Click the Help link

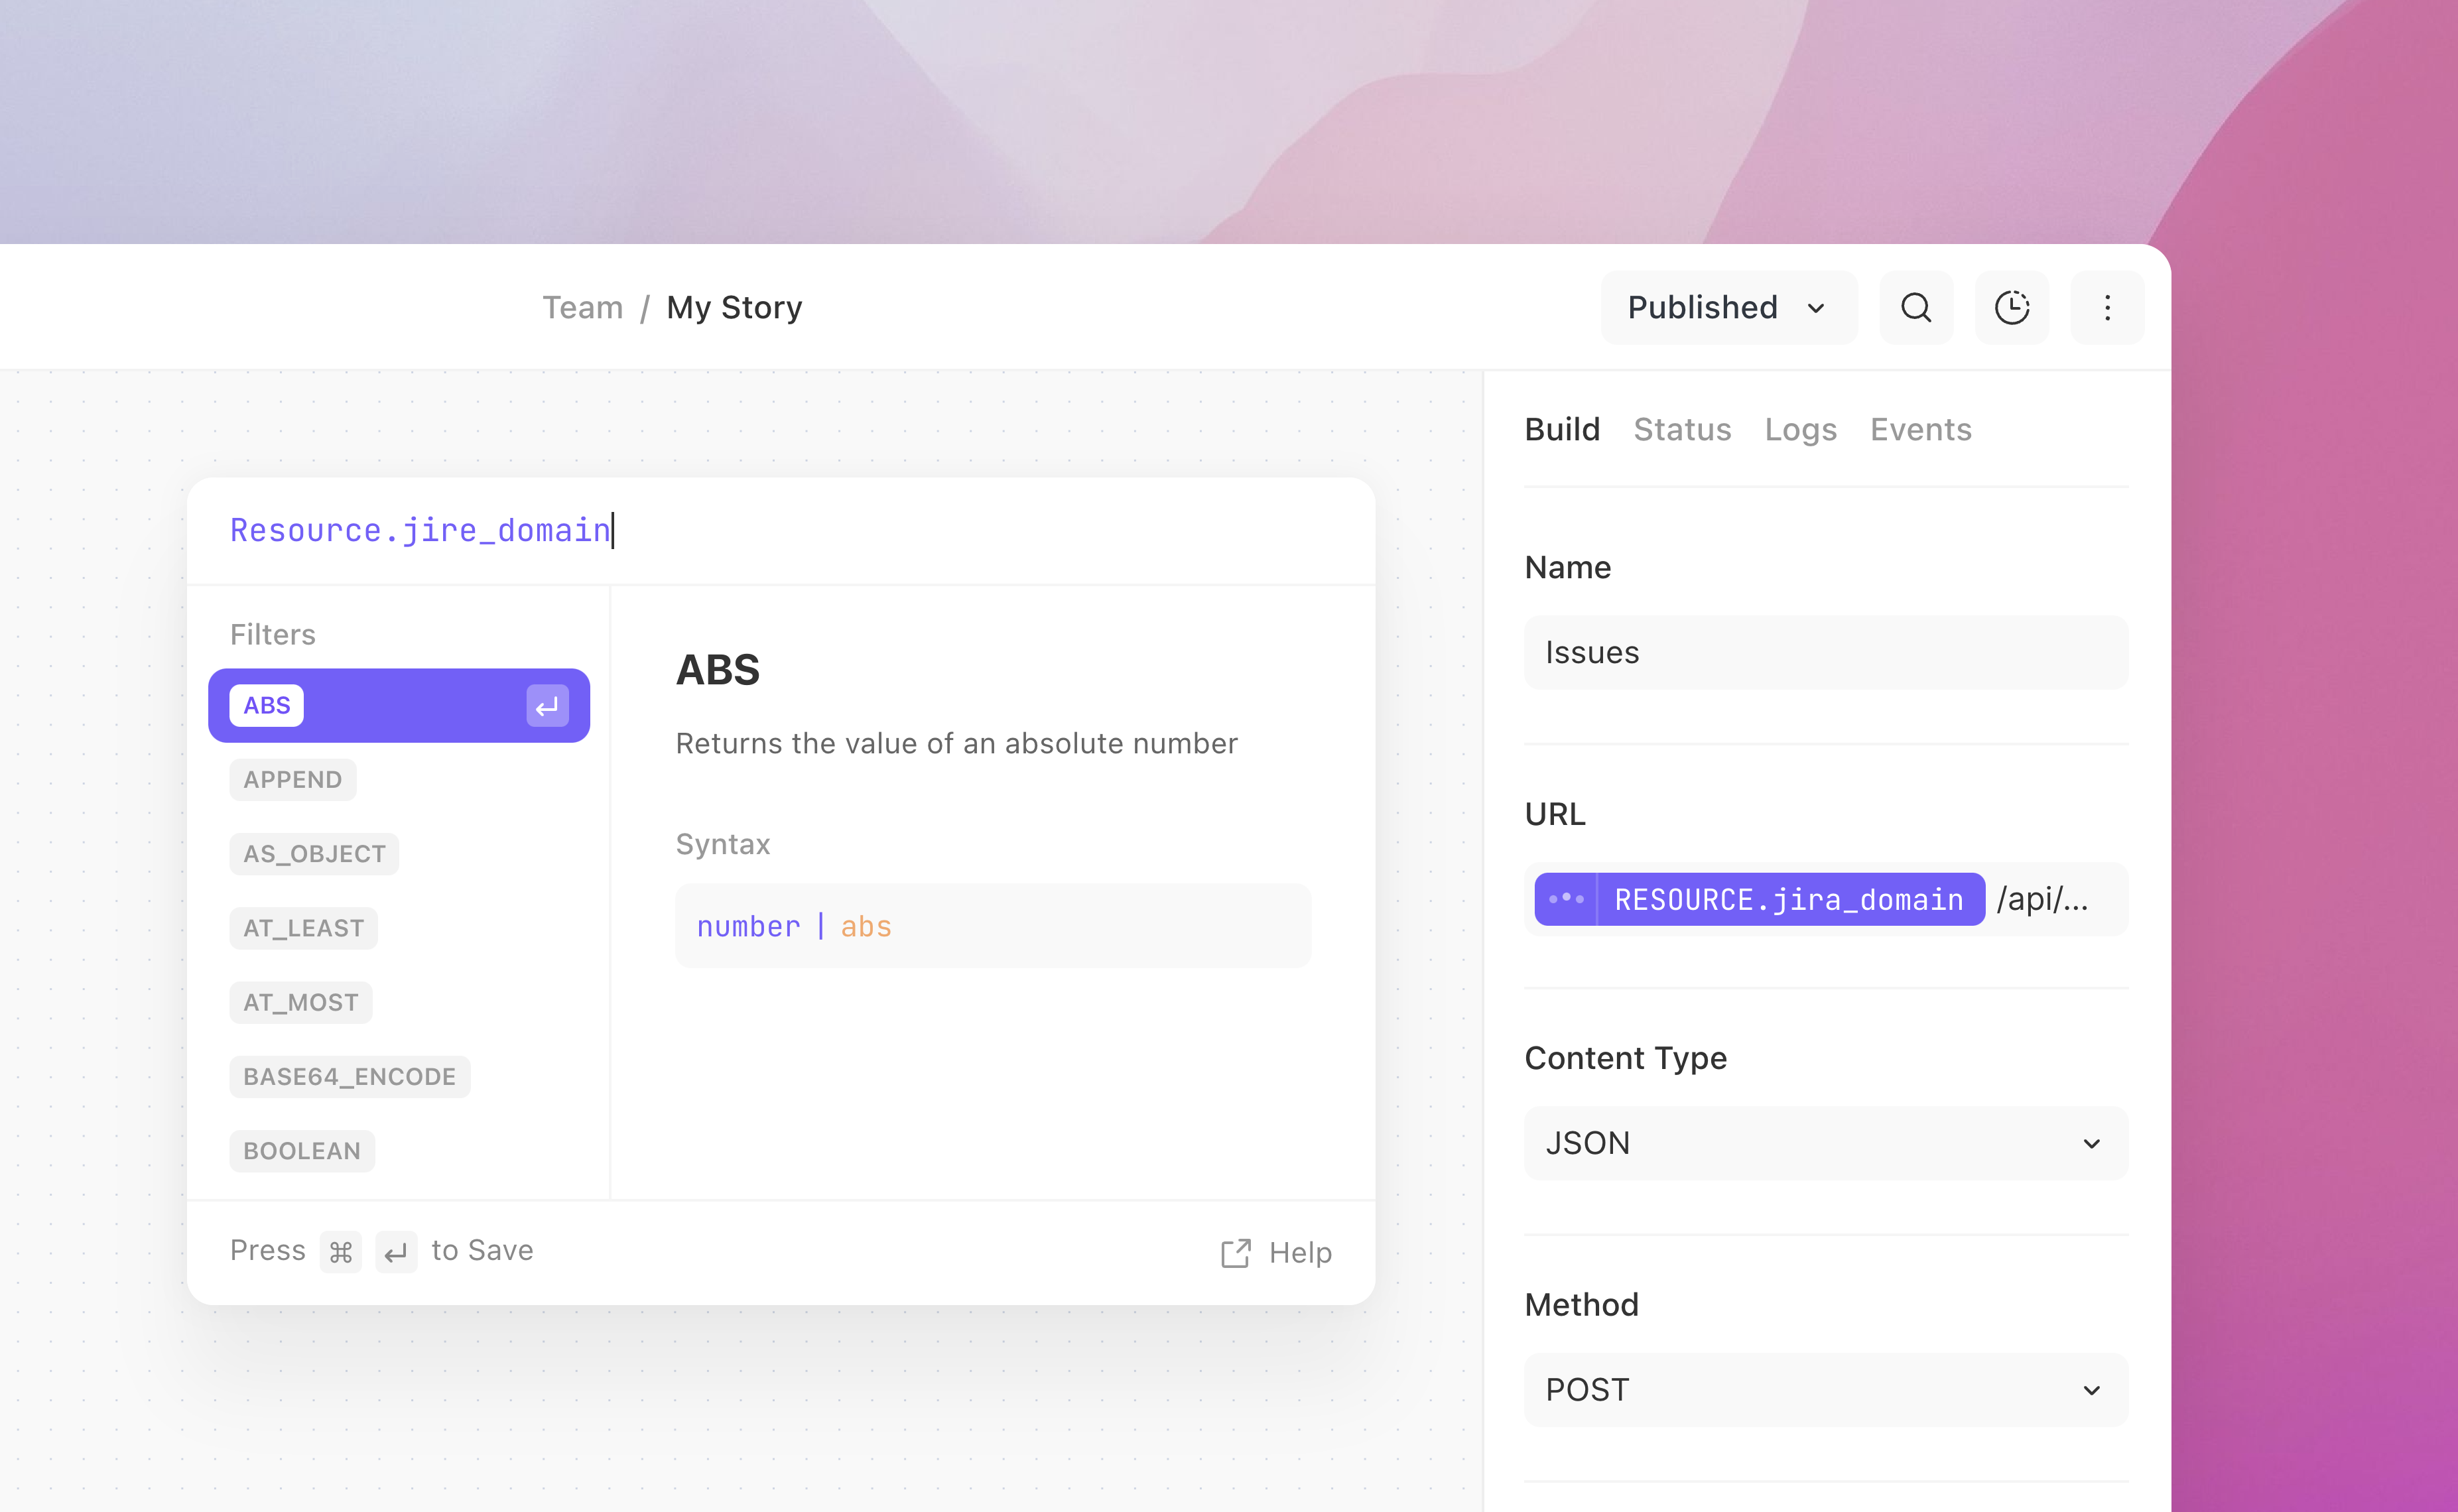(x=1300, y=1253)
